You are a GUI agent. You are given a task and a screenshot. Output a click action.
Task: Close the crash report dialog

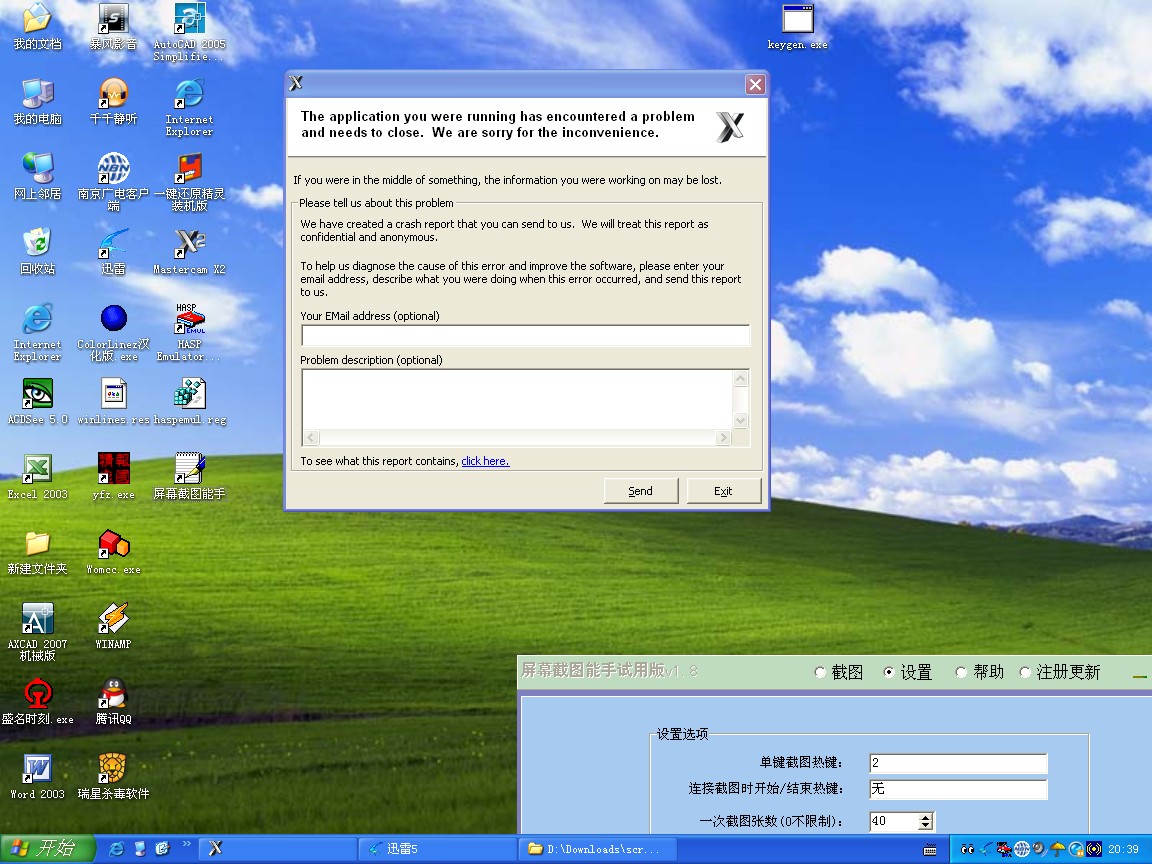[x=755, y=84]
